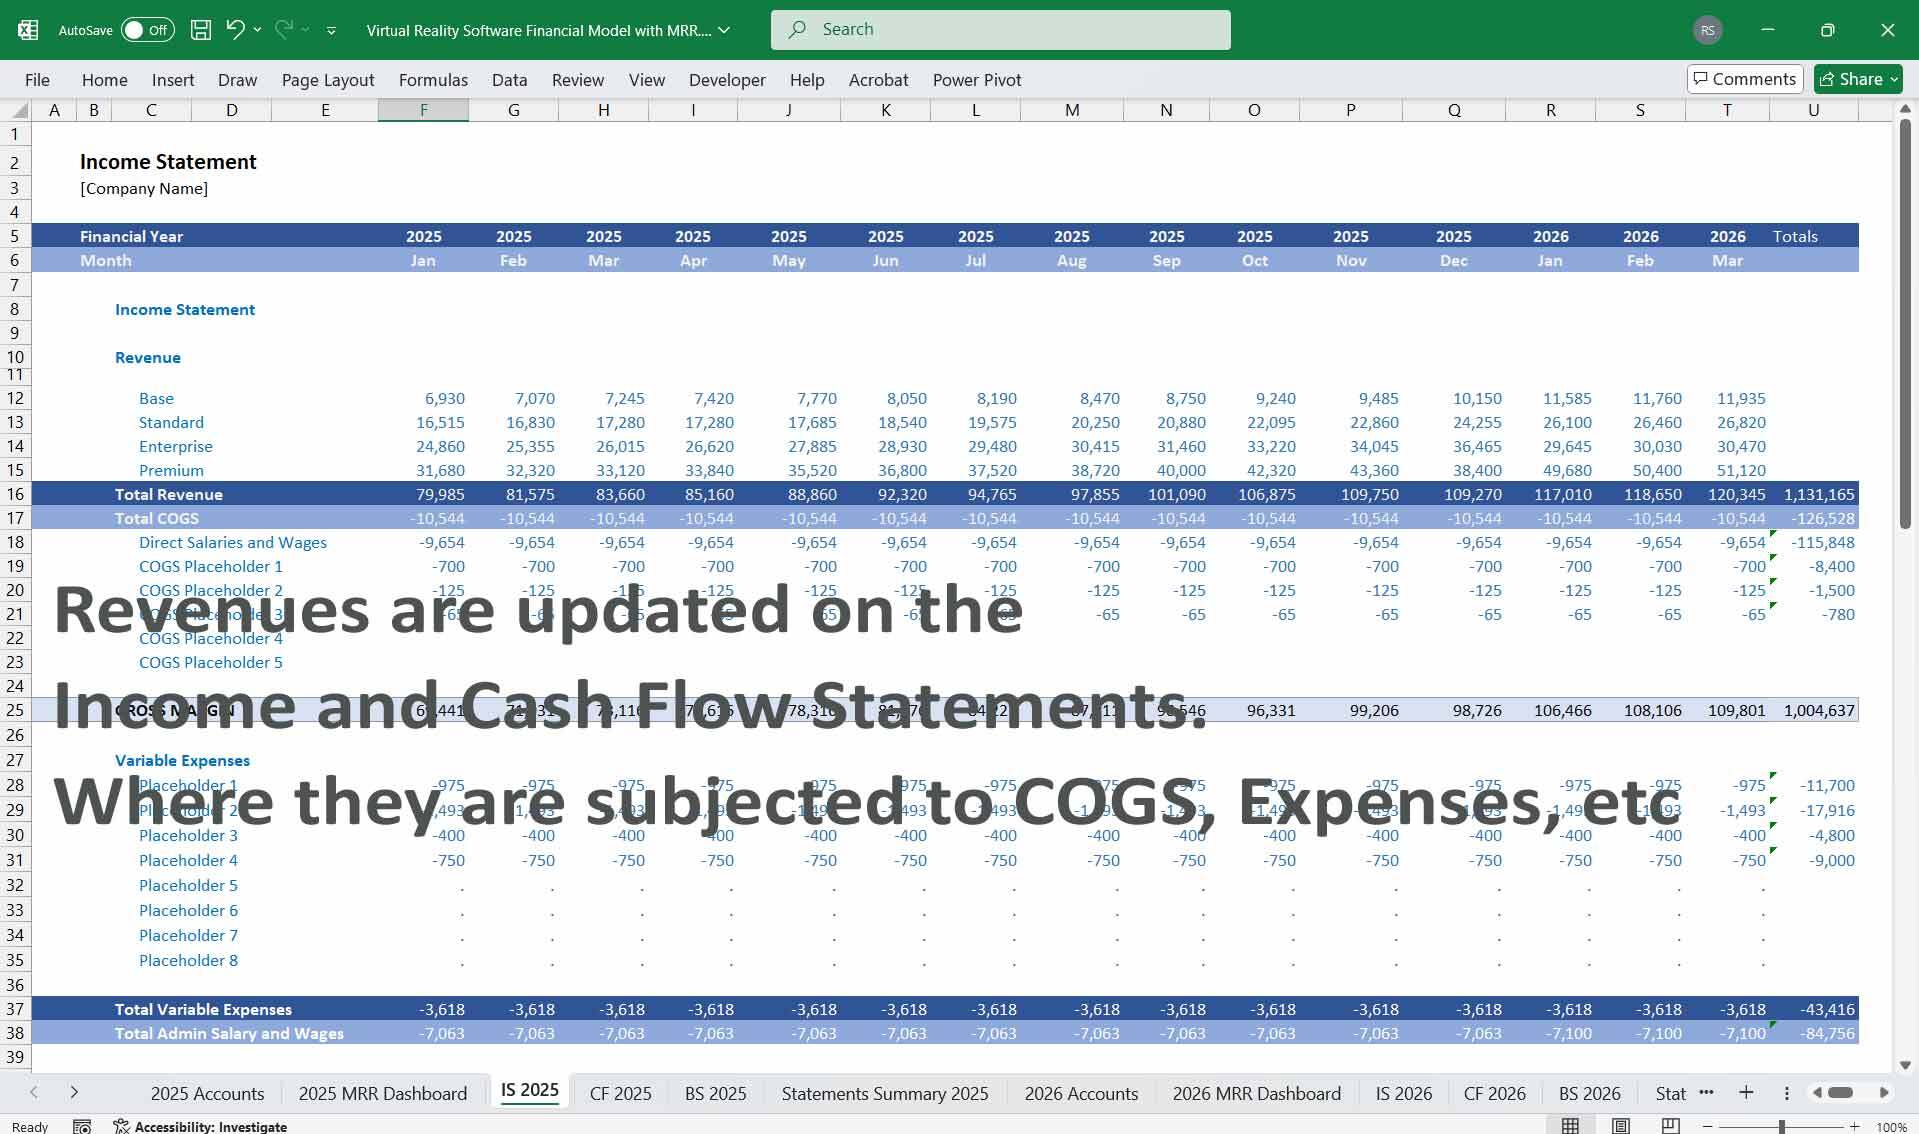The width and height of the screenshot is (1919, 1134).
Task: Click previous sheet navigation arrow
Action: pyautogui.click(x=34, y=1092)
